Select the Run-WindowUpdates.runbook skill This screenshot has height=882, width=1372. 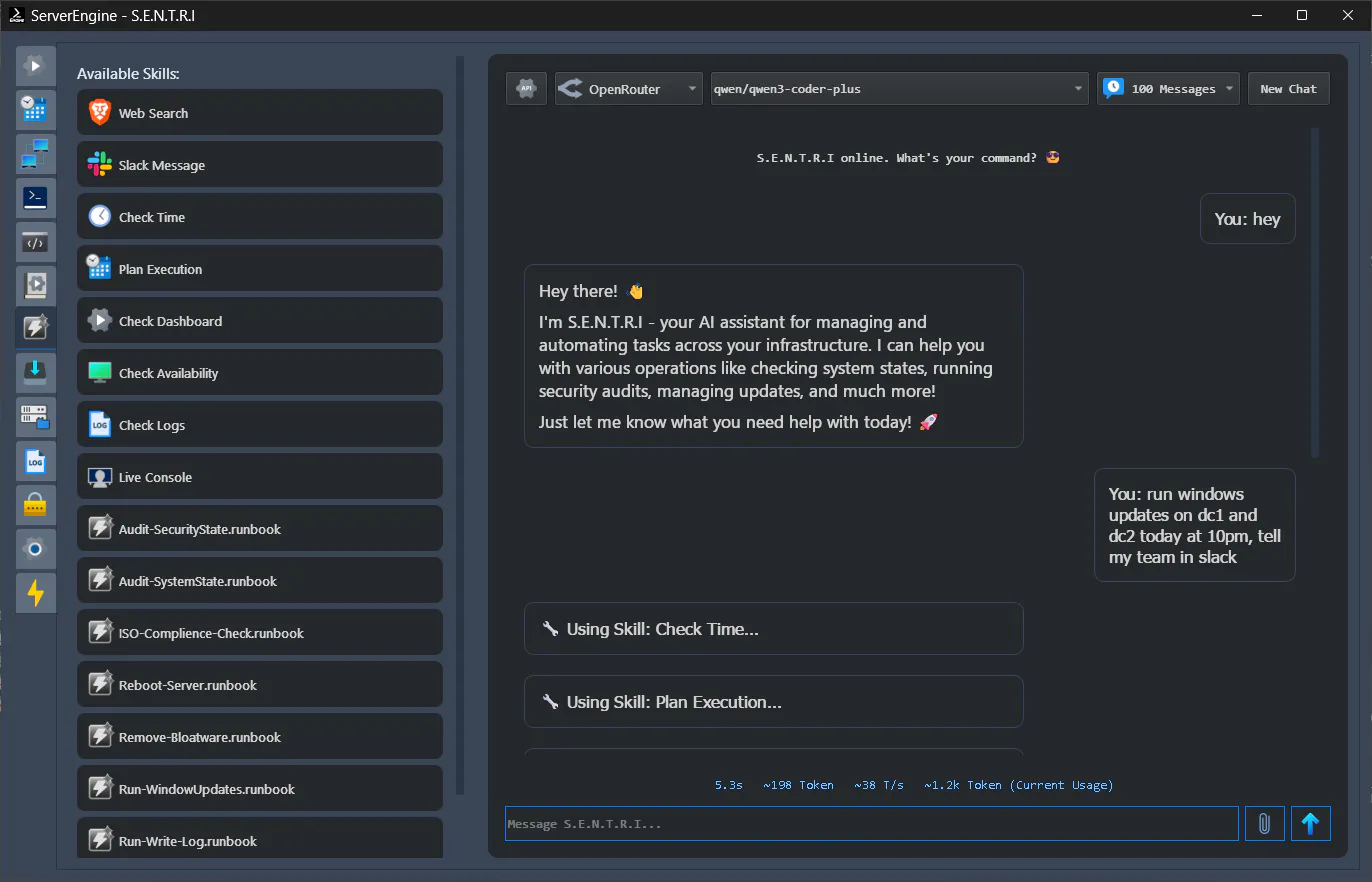(x=260, y=788)
